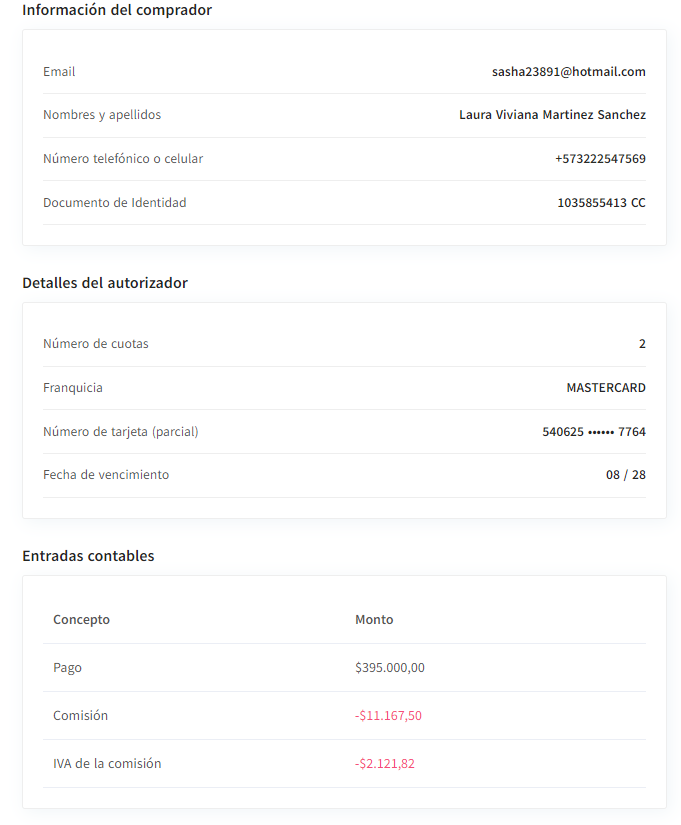
Task: Click the Concepto column header
Action: click(x=81, y=620)
